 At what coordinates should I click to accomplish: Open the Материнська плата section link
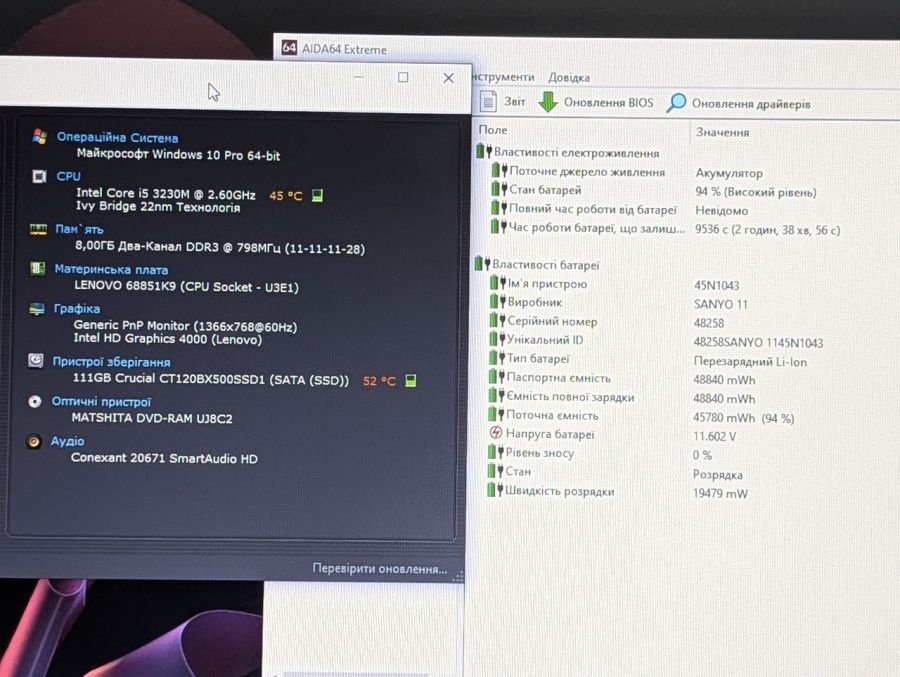[111, 269]
